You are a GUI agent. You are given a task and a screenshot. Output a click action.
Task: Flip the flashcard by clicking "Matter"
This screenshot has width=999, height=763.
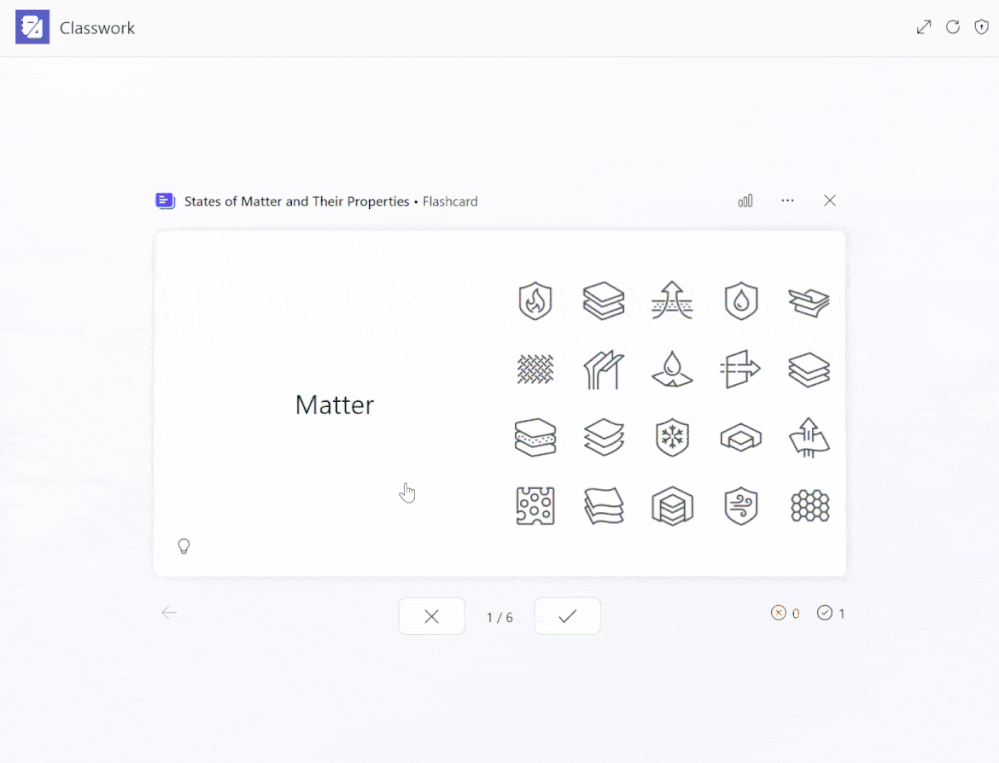tap(334, 405)
